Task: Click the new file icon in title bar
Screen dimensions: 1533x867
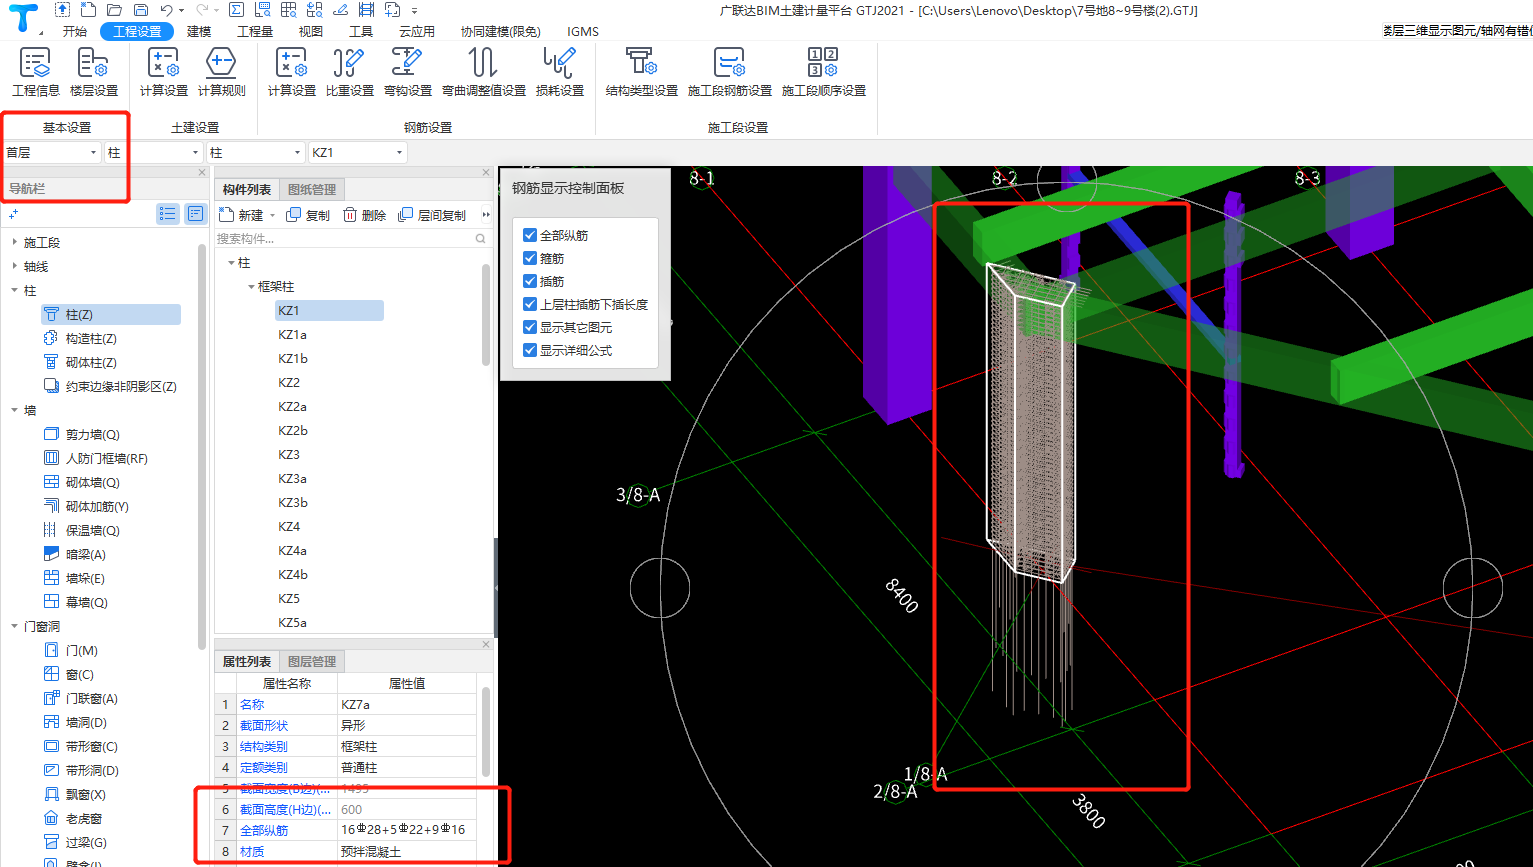Action: (89, 10)
